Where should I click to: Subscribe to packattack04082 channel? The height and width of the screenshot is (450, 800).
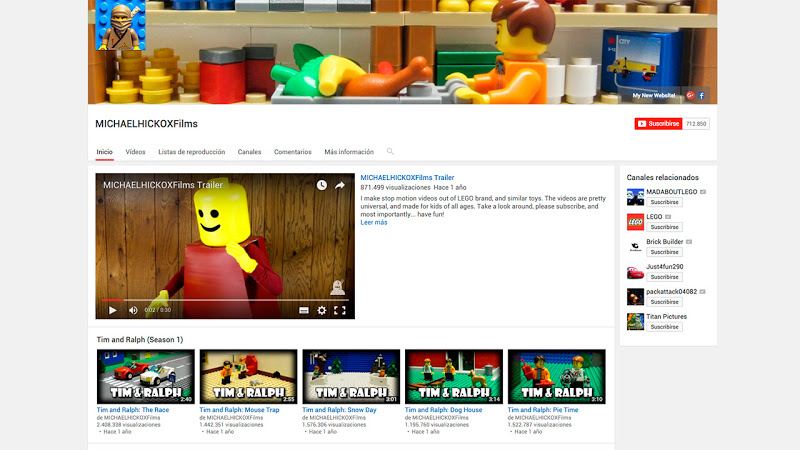point(664,302)
